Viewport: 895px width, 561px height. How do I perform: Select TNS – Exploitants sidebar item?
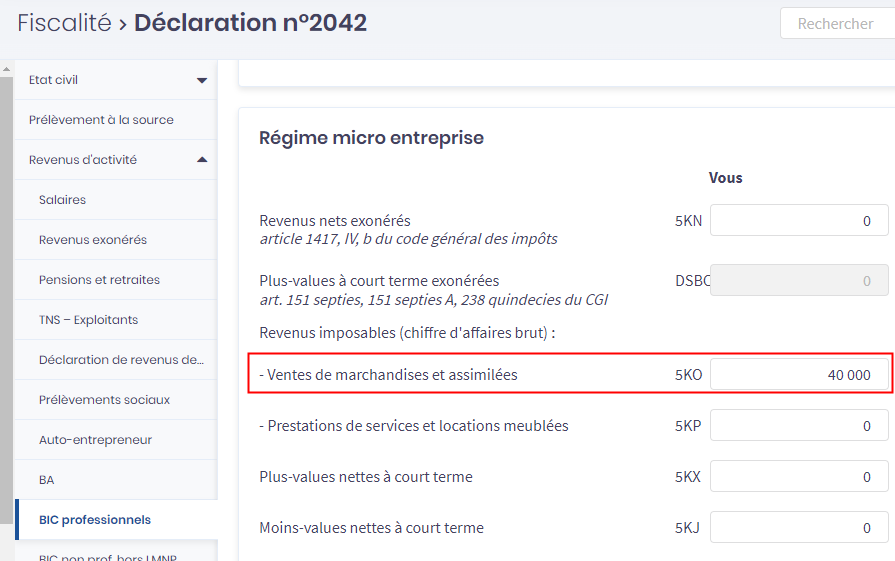(x=88, y=320)
